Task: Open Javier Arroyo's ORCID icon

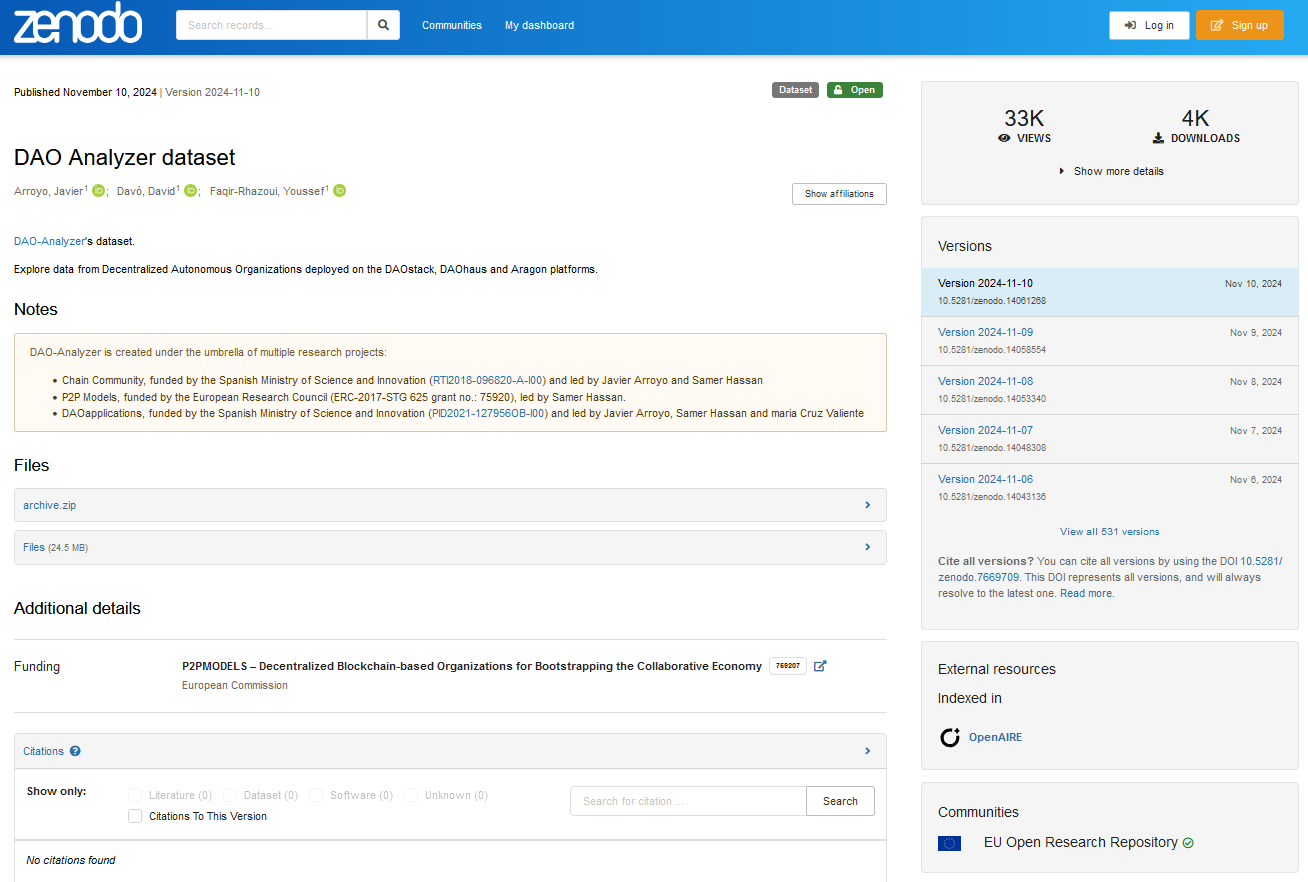Action: pos(98,191)
